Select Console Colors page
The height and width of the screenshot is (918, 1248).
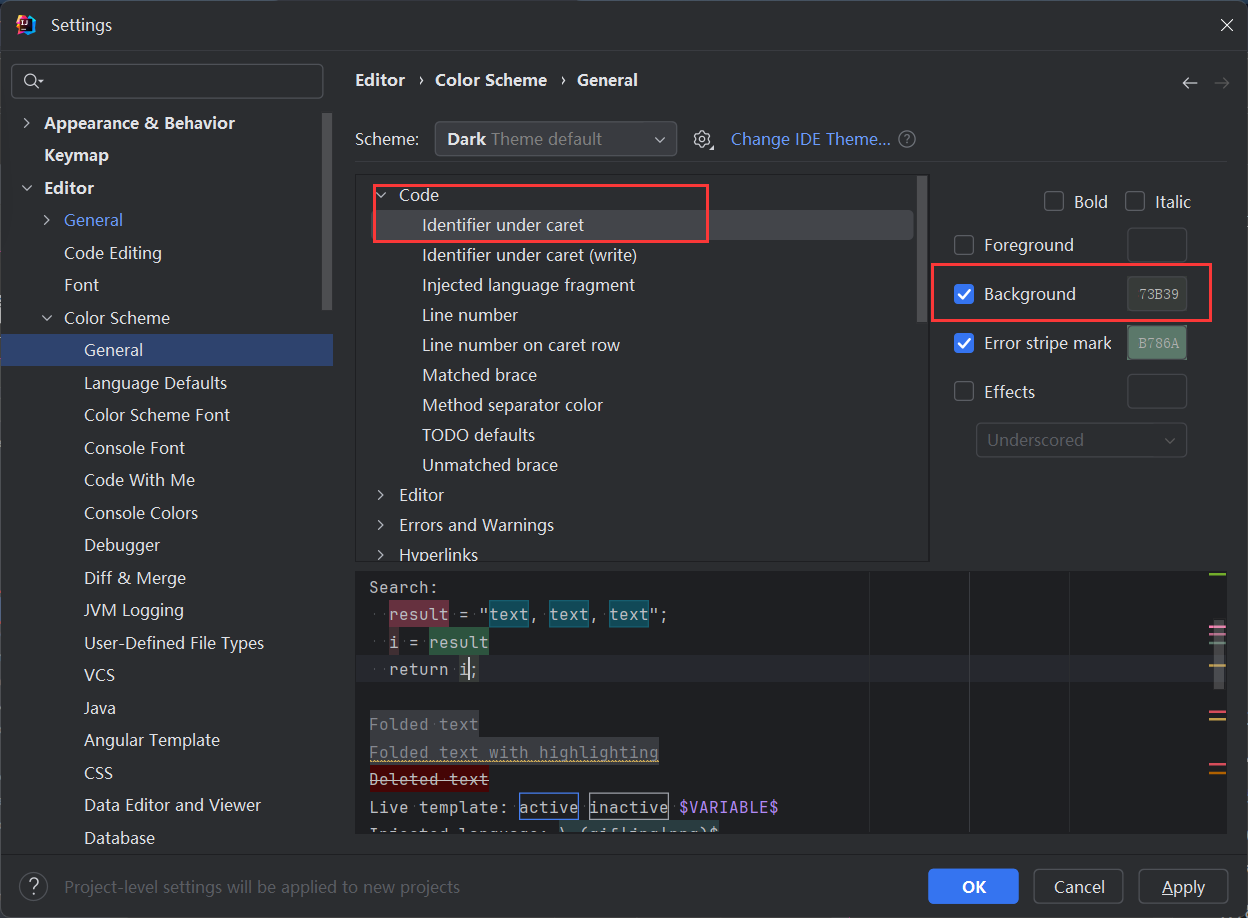(141, 513)
